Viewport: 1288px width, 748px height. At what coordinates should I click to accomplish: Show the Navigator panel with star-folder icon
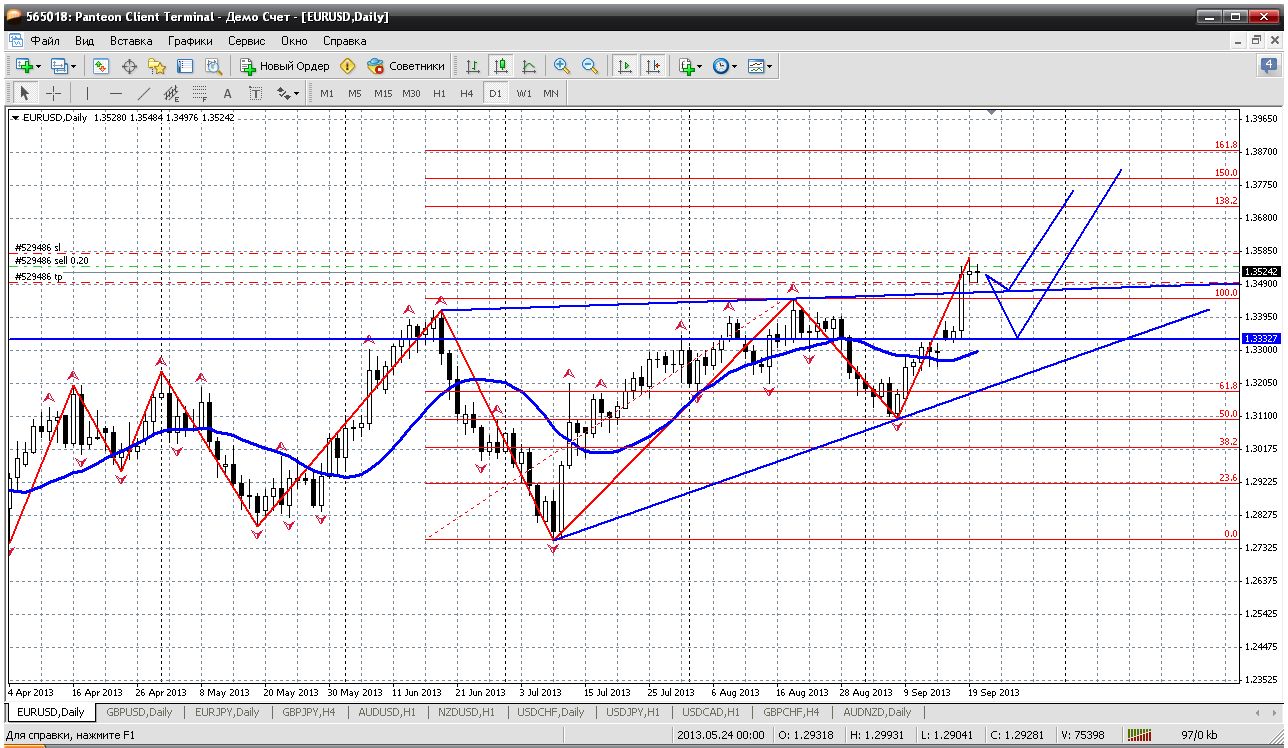click(157, 66)
